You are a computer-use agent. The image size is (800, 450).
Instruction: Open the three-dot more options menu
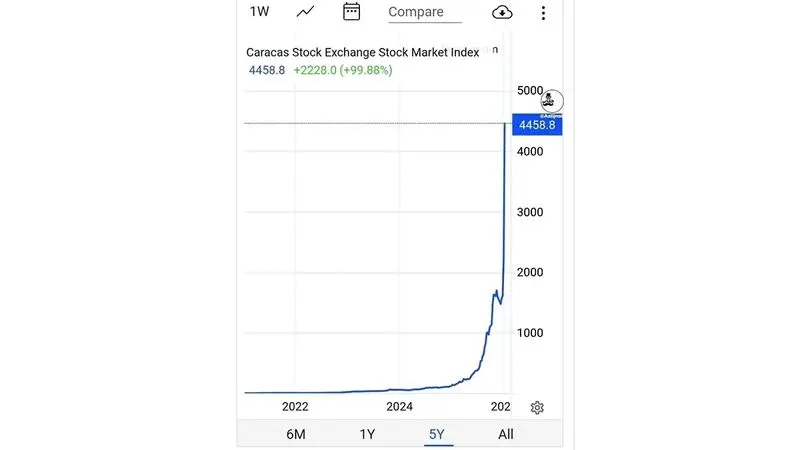[543, 12]
